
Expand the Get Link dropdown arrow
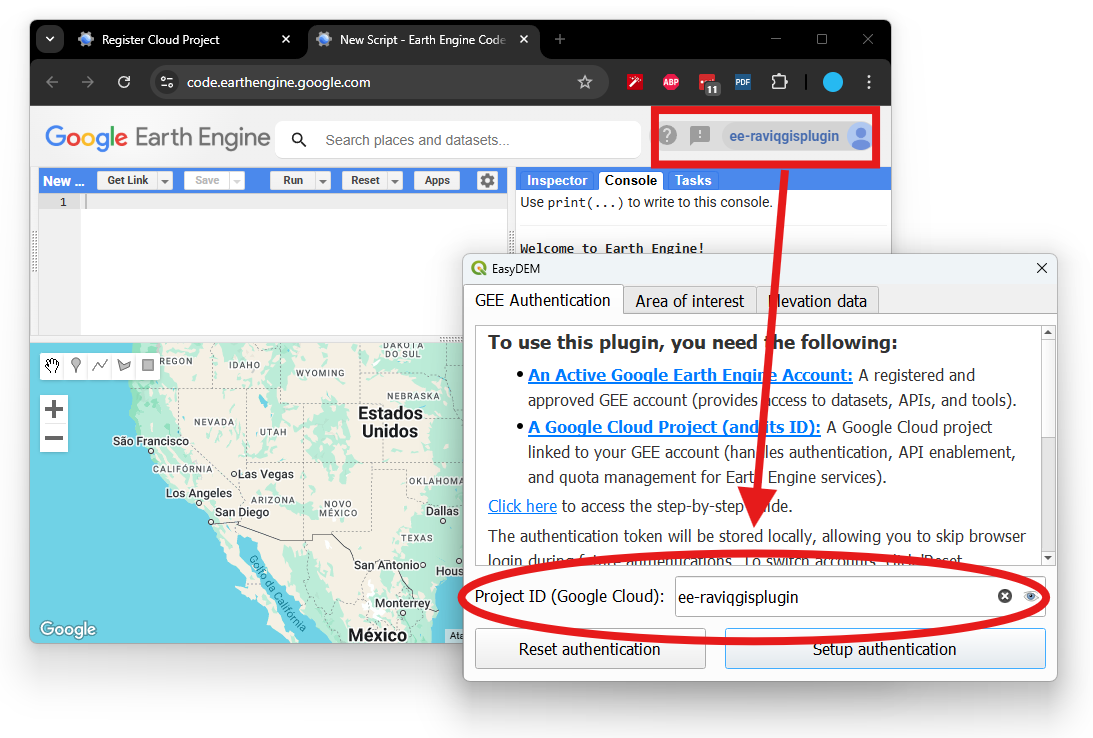coord(165,181)
